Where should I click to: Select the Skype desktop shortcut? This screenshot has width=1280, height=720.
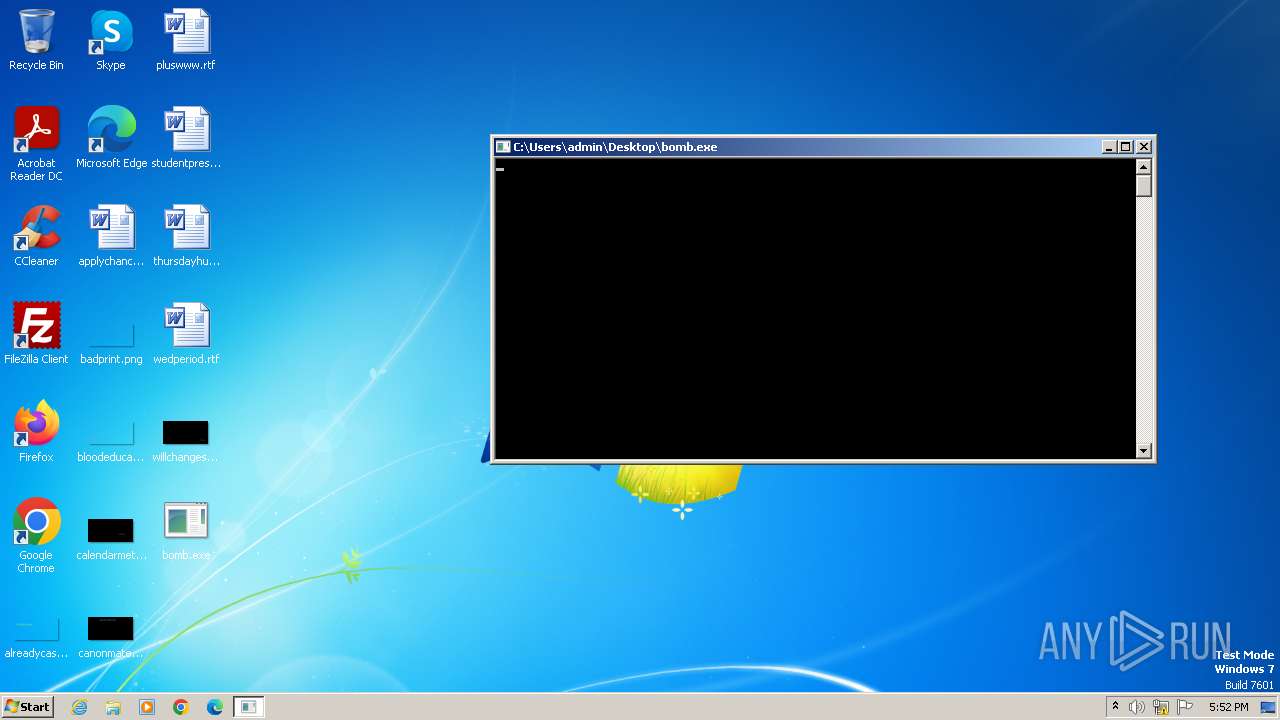(x=111, y=40)
